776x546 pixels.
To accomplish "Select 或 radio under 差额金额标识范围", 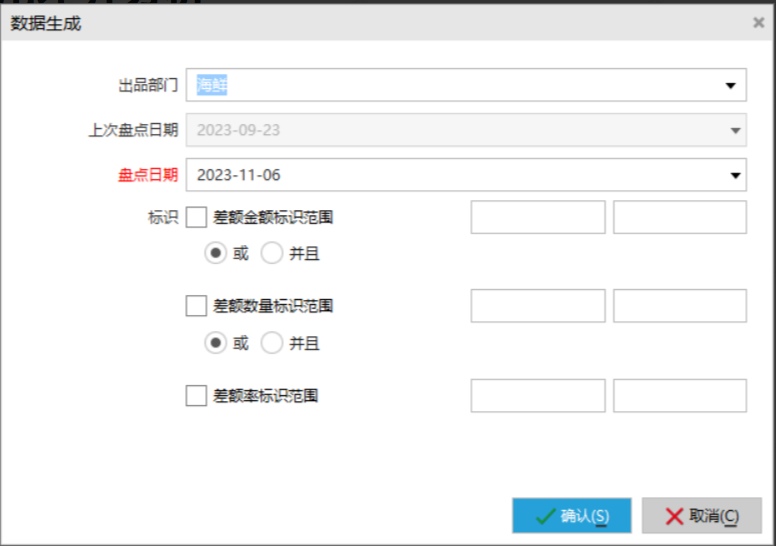I will (216, 254).
